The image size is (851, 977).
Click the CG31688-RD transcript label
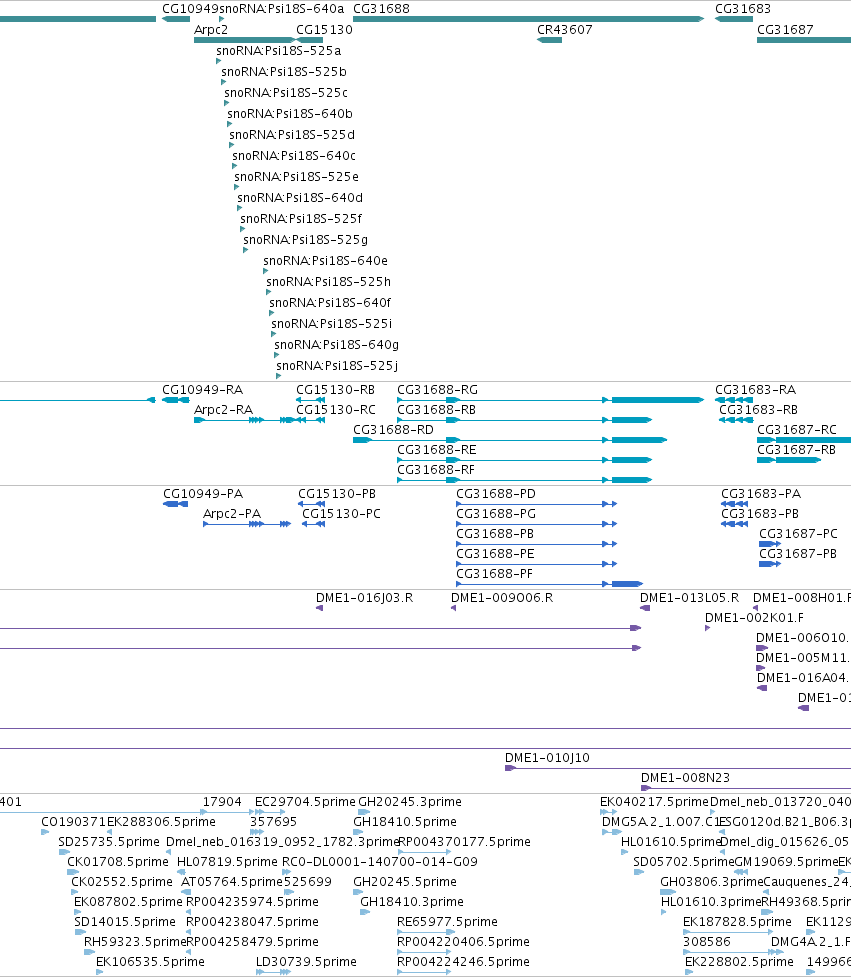click(393, 430)
